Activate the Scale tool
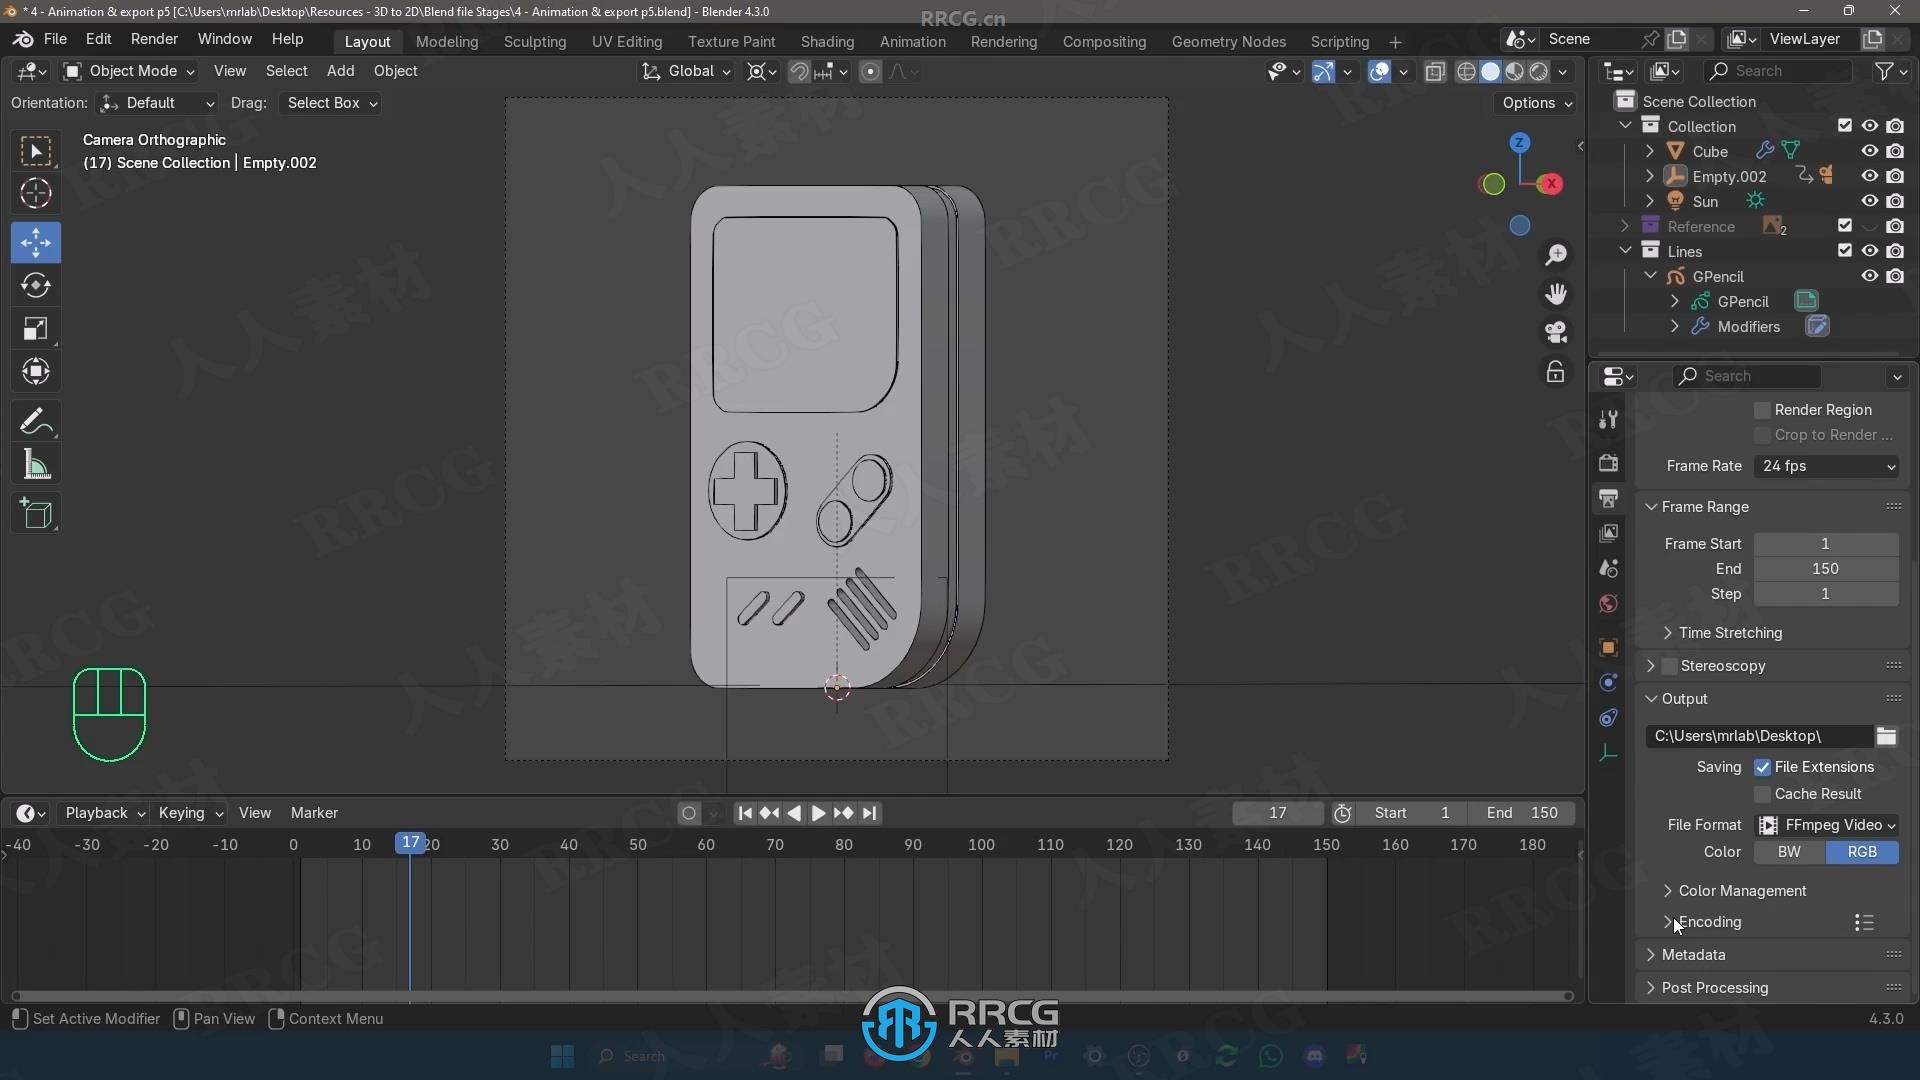1920x1080 pixels. pos(36,329)
